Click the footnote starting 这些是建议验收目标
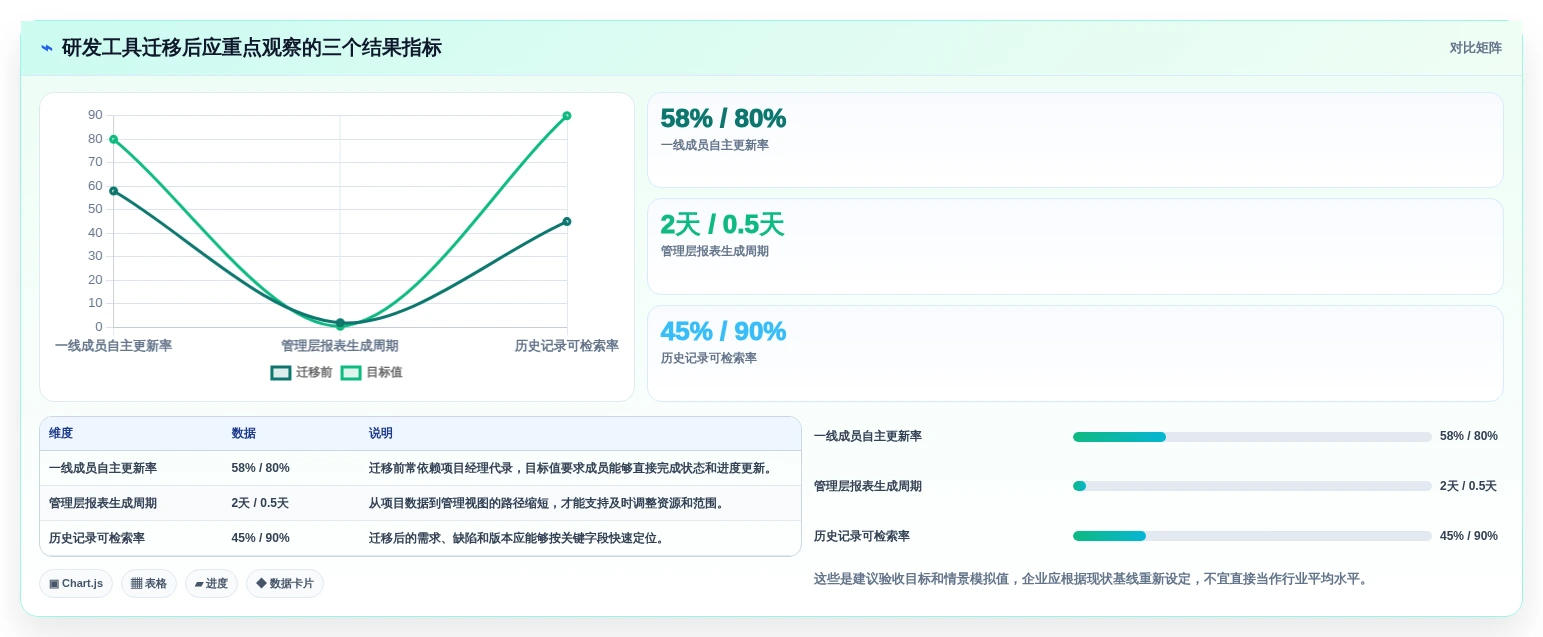The height and width of the screenshot is (637, 1543). tap(1090, 579)
